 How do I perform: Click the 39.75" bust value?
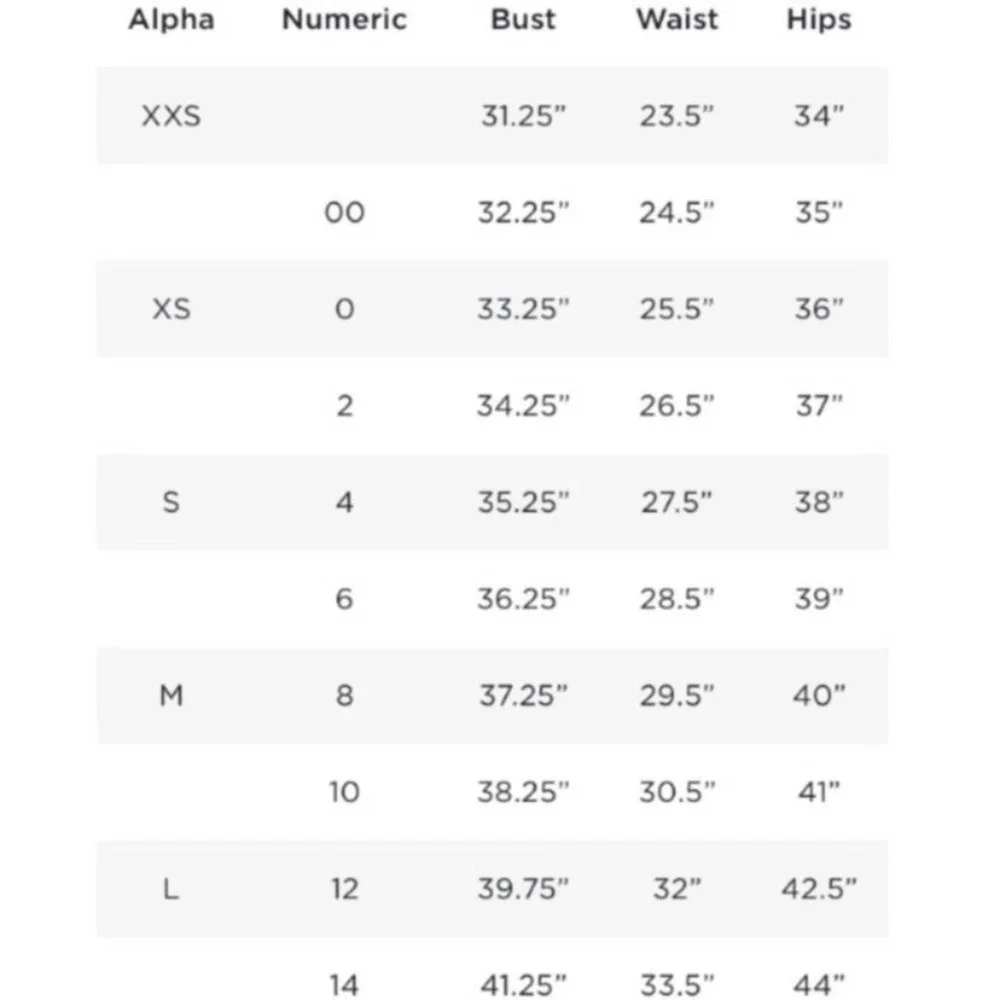(x=523, y=888)
